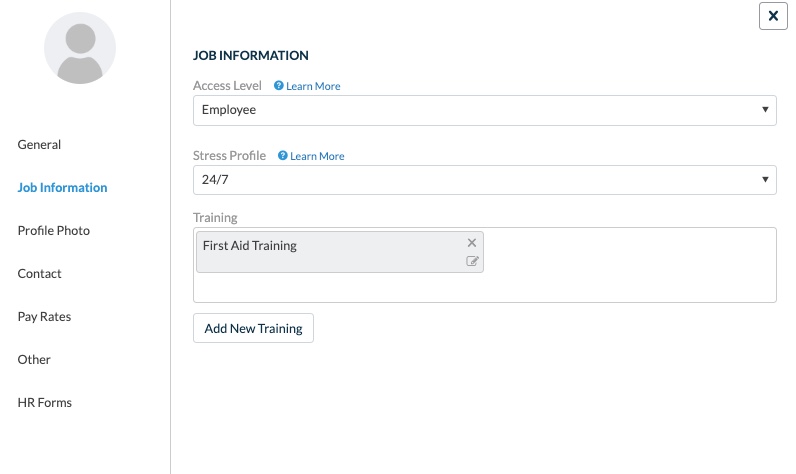The height and width of the screenshot is (474, 796).
Task: Click the help icon beside Stress Profile
Action: pos(282,155)
